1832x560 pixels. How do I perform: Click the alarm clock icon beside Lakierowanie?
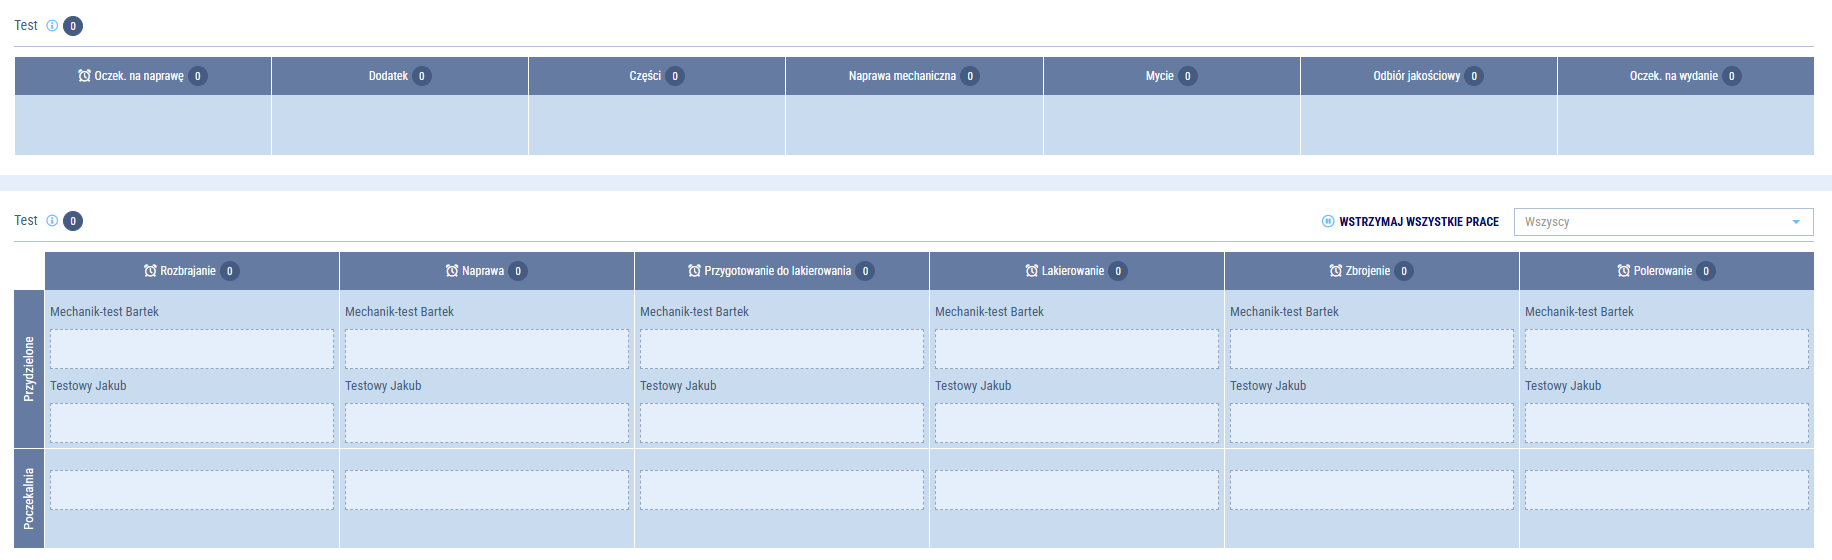coord(1032,271)
